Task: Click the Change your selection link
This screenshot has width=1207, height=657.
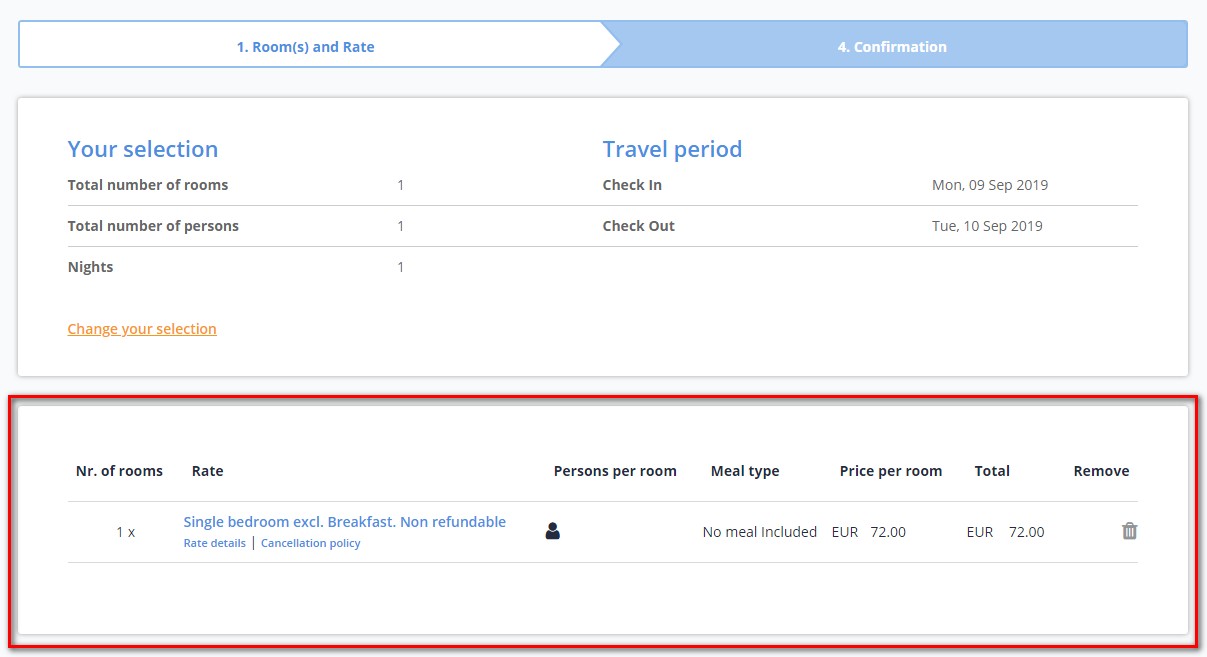Action: click(142, 329)
